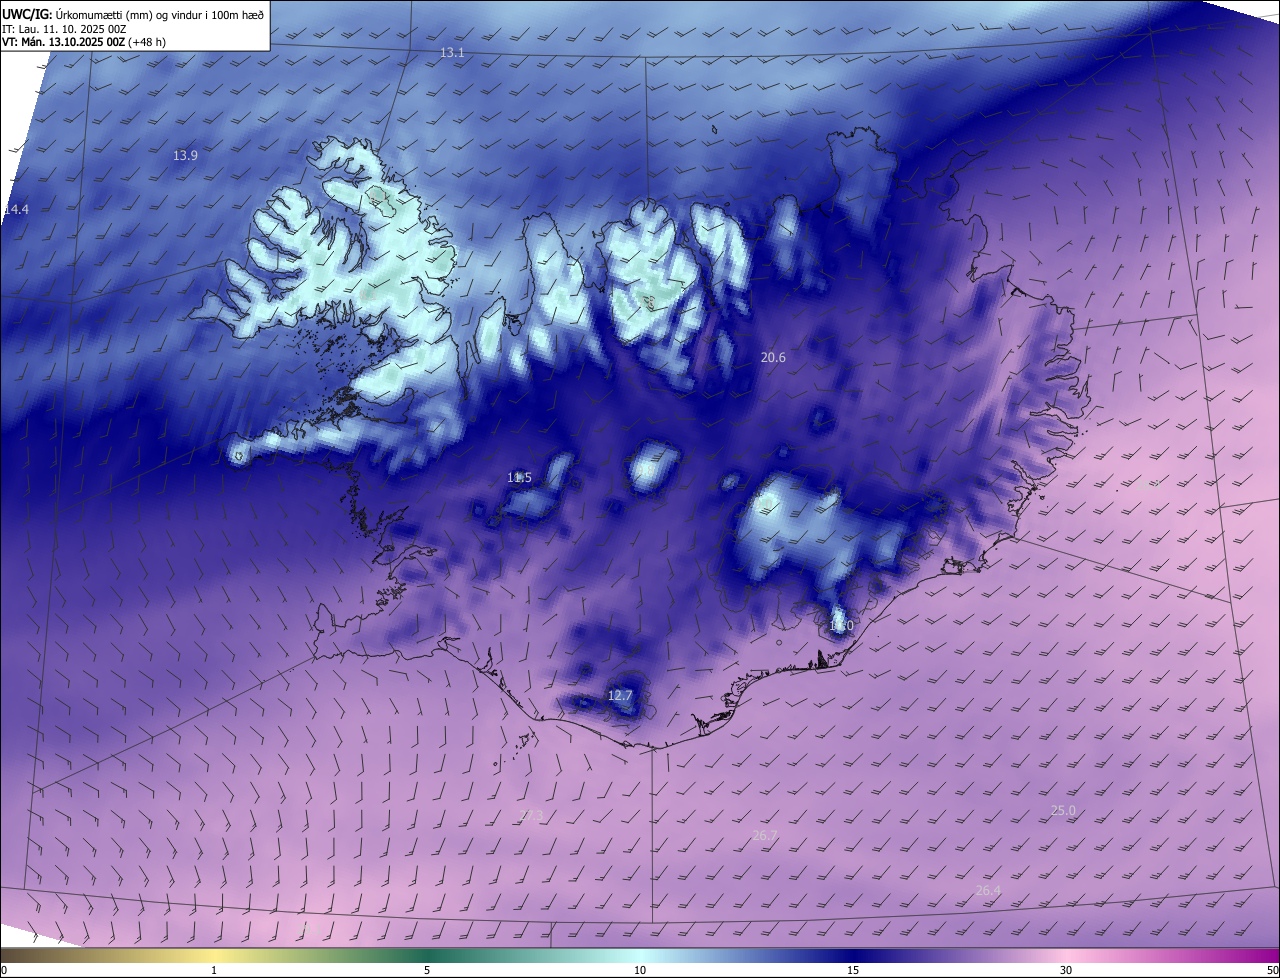Click the 25.0 value label on the map
Image resolution: width=1280 pixels, height=978 pixels.
[1063, 810]
